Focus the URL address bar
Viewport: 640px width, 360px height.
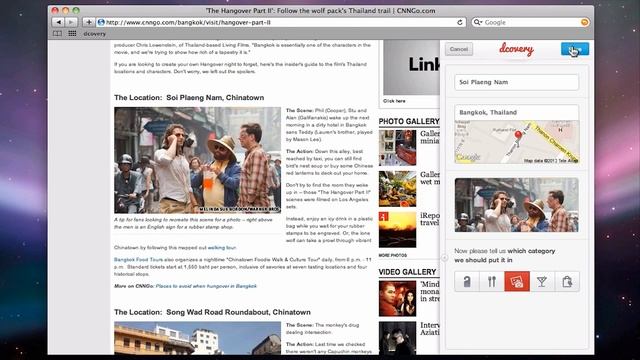point(281,22)
